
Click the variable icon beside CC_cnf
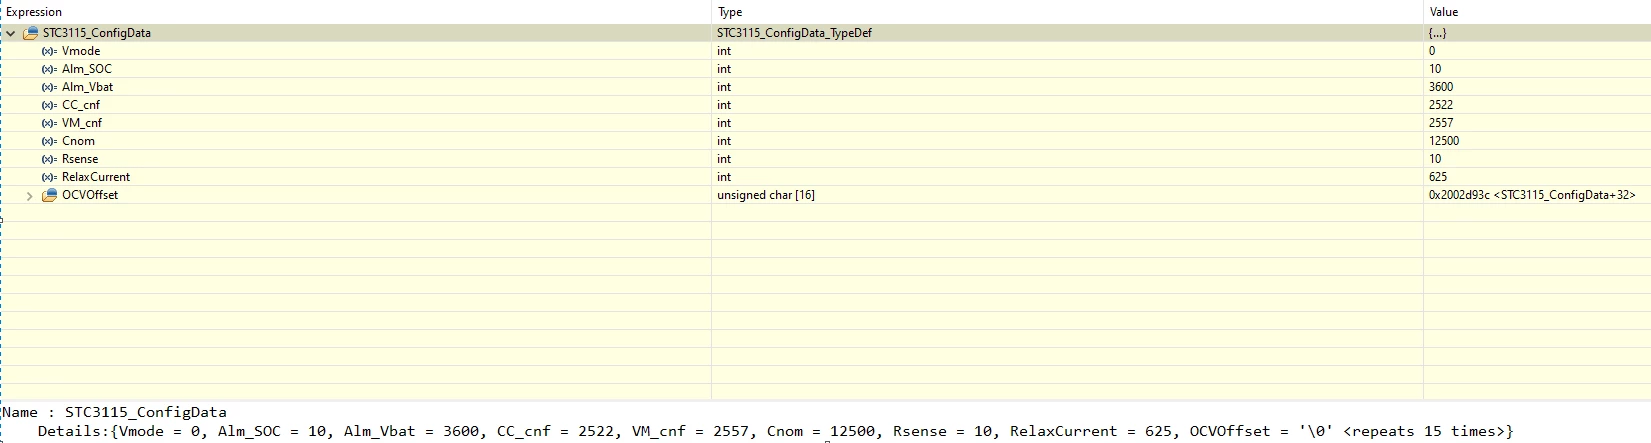[x=49, y=105]
